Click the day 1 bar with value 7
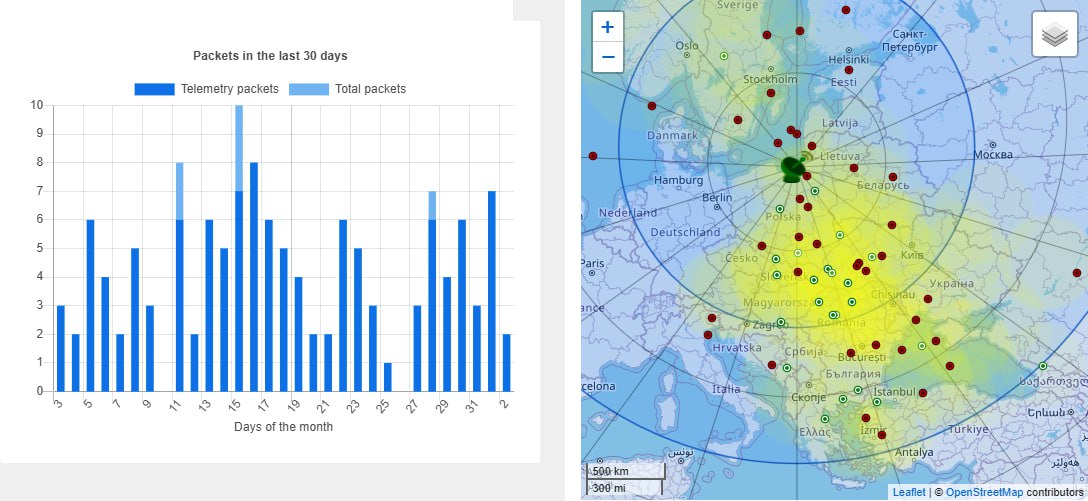This screenshot has width=1088, height=501. [x=492, y=290]
